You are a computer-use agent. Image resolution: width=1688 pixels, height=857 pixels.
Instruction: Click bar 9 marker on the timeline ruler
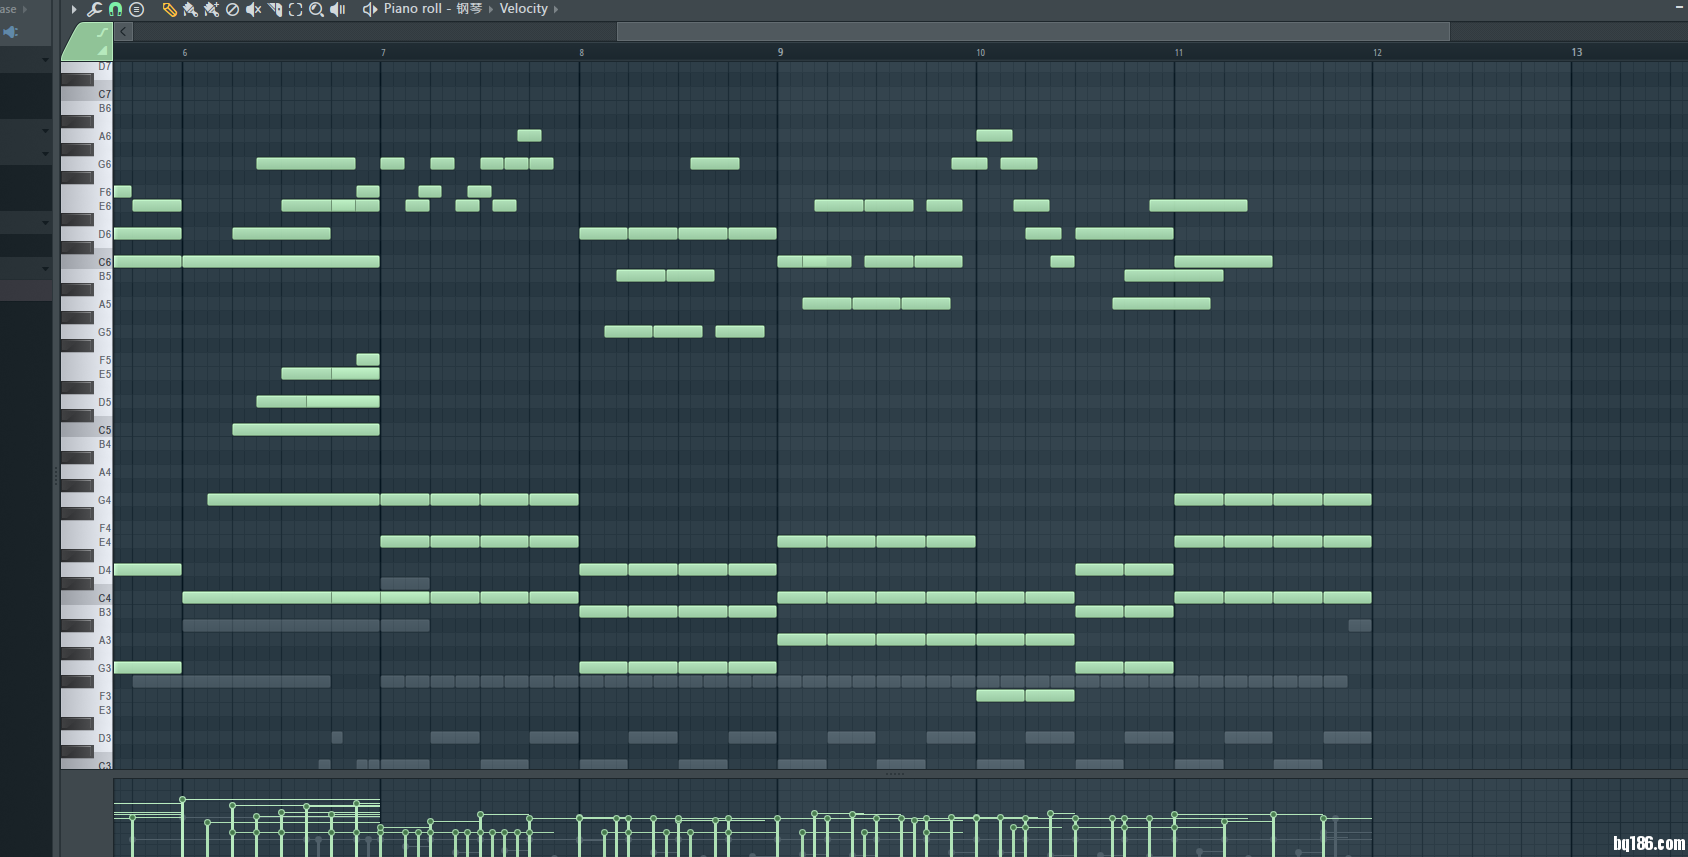click(780, 52)
